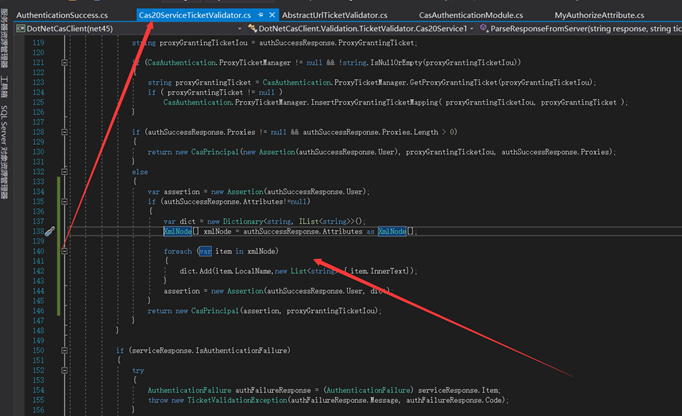Image resolution: width=682 pixels, height=416 pixels.
Task: Click the throw keyword on line 155
Action: [157, 400]
